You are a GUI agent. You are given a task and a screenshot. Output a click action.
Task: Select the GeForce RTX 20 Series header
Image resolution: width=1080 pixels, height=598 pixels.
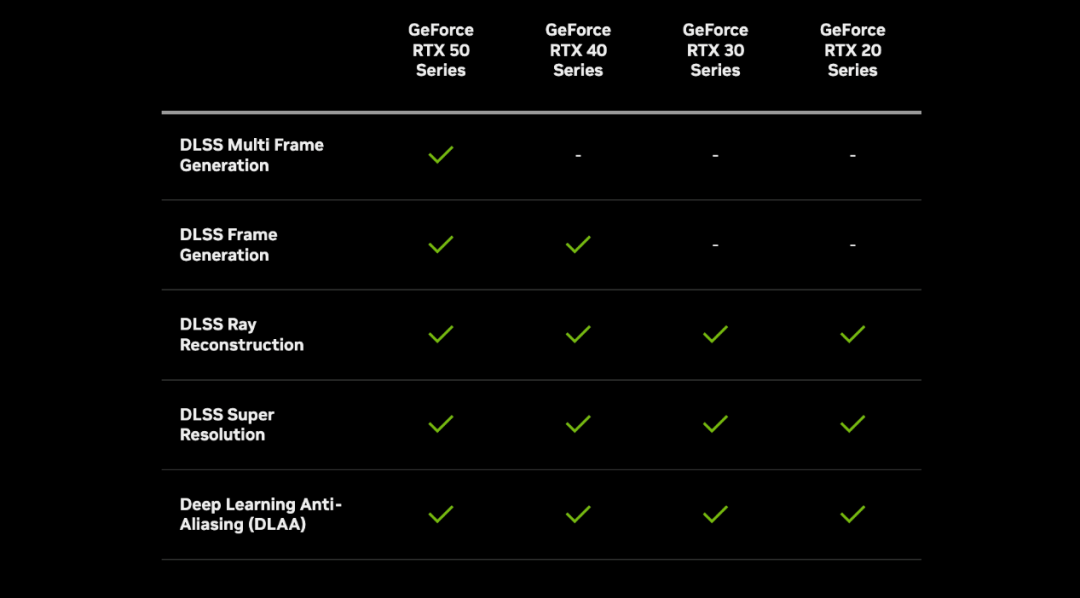click(x=852, y=50)
